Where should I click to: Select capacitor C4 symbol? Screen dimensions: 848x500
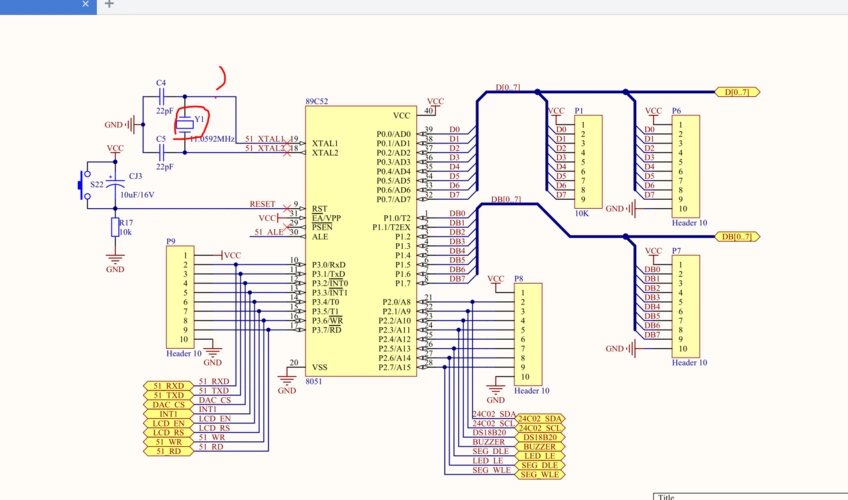(162, 98)
